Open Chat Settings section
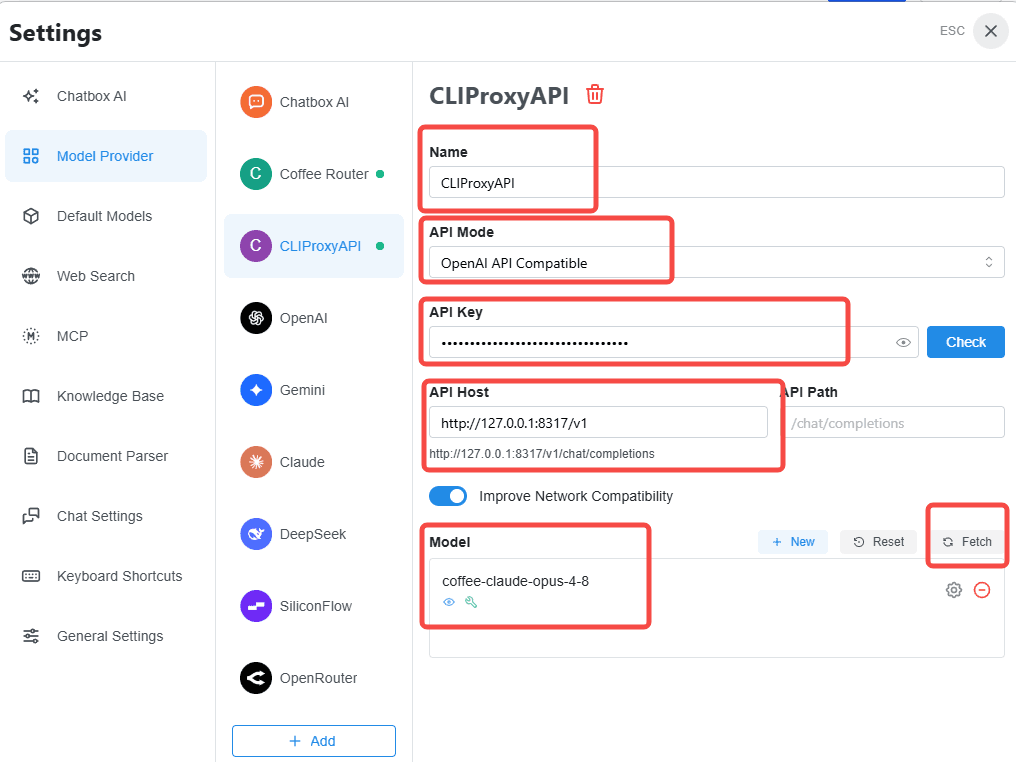Screen dimensions: 1016x762 pyautogui.click(x=106, y=516)
